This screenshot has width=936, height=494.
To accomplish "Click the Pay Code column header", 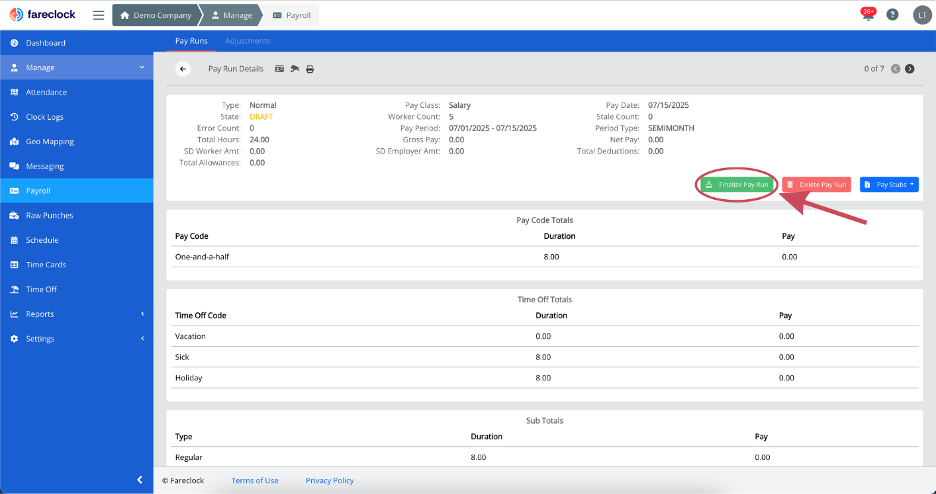I will click(192, 236).
